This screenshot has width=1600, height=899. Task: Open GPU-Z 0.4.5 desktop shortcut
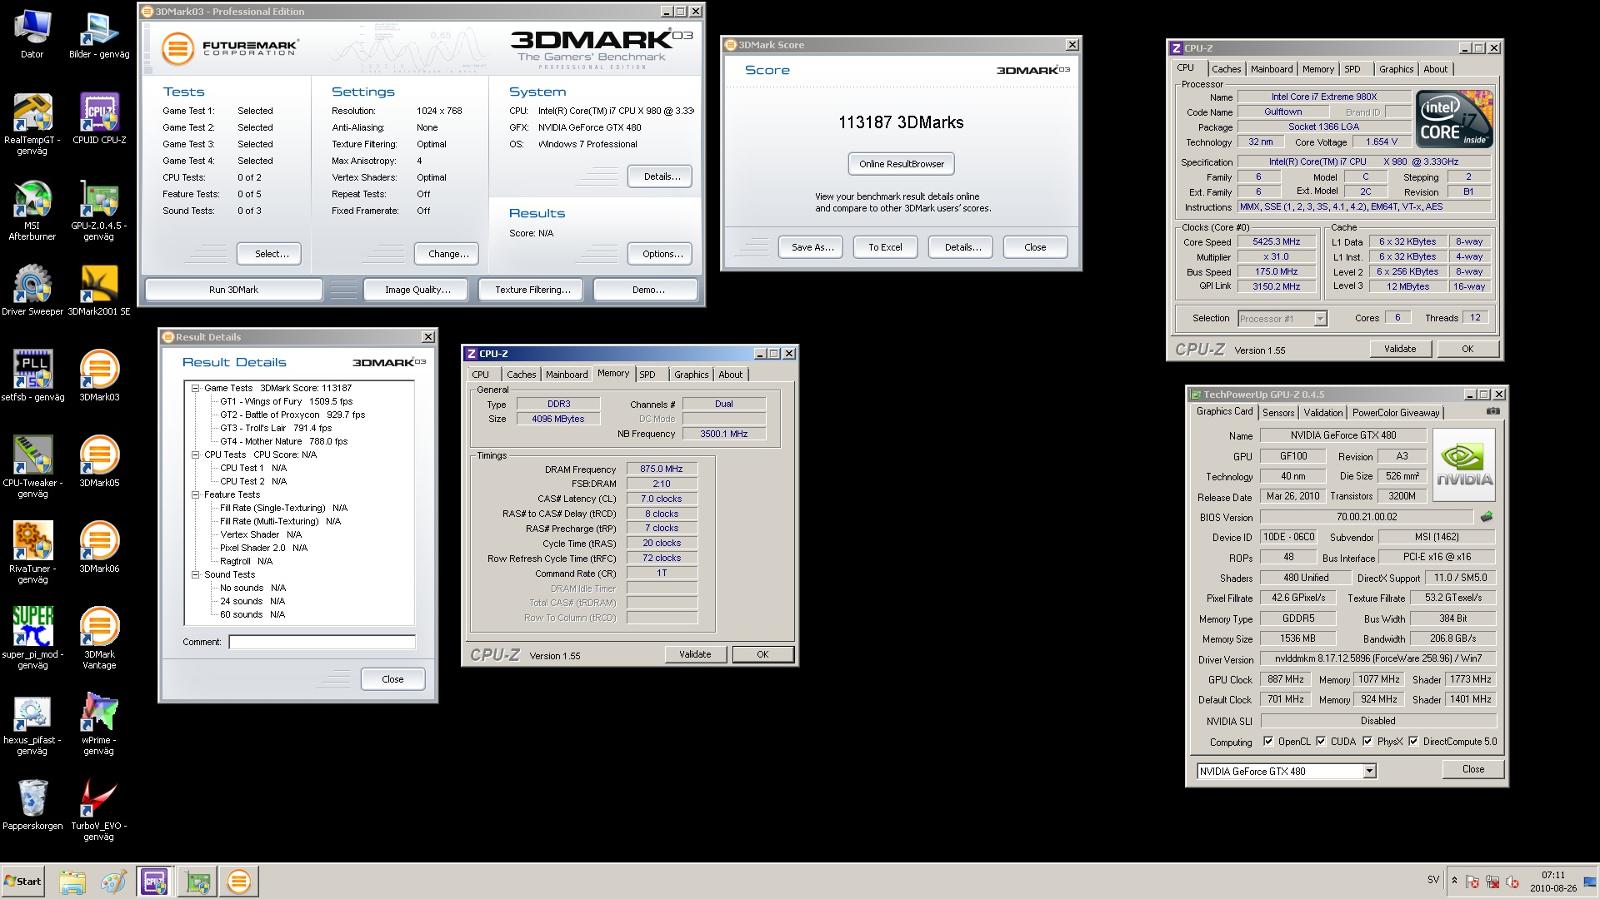(x=98, y=209)
